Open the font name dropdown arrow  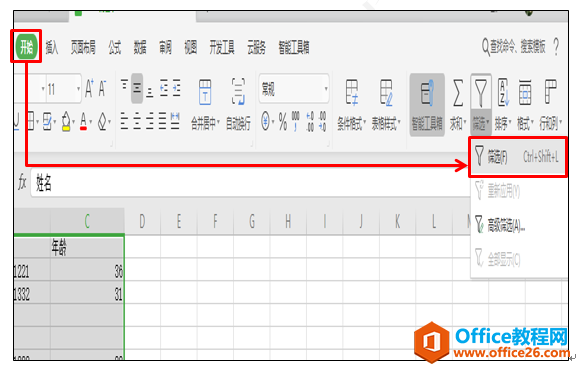[43, 89]
